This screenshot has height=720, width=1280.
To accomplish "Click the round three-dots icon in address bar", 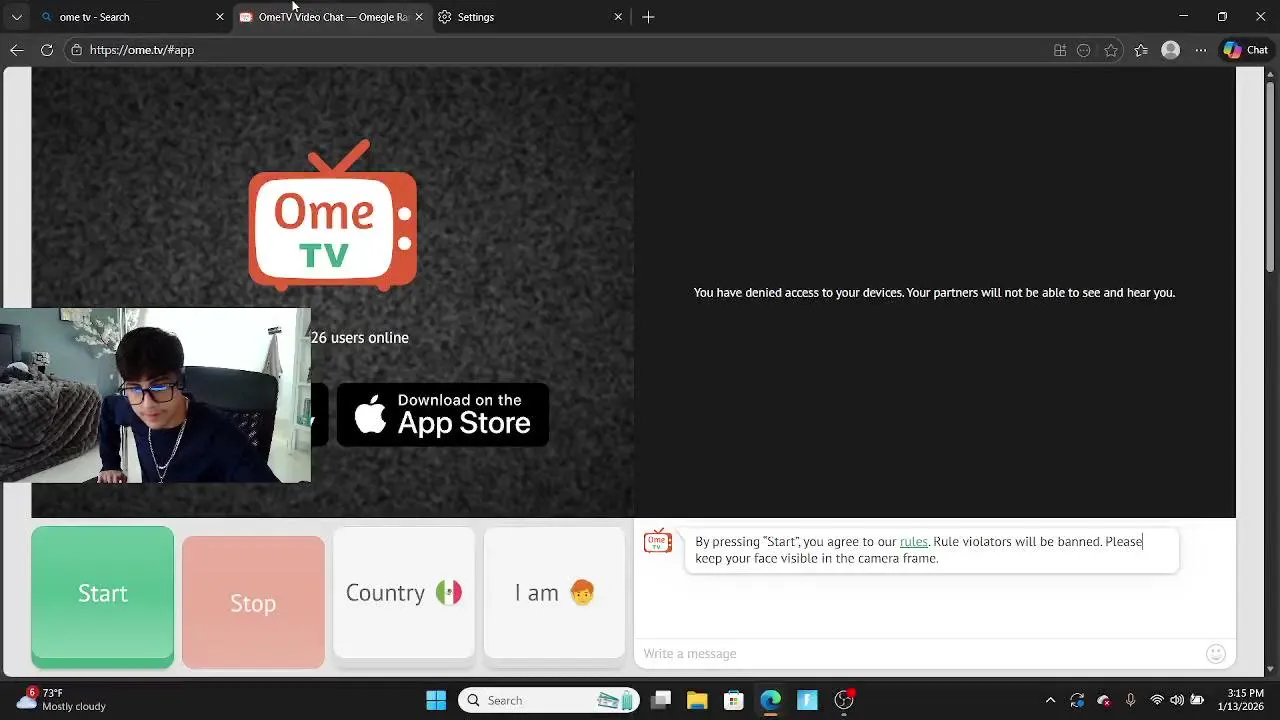I will pyautogui.click(x=1084, y=50).
